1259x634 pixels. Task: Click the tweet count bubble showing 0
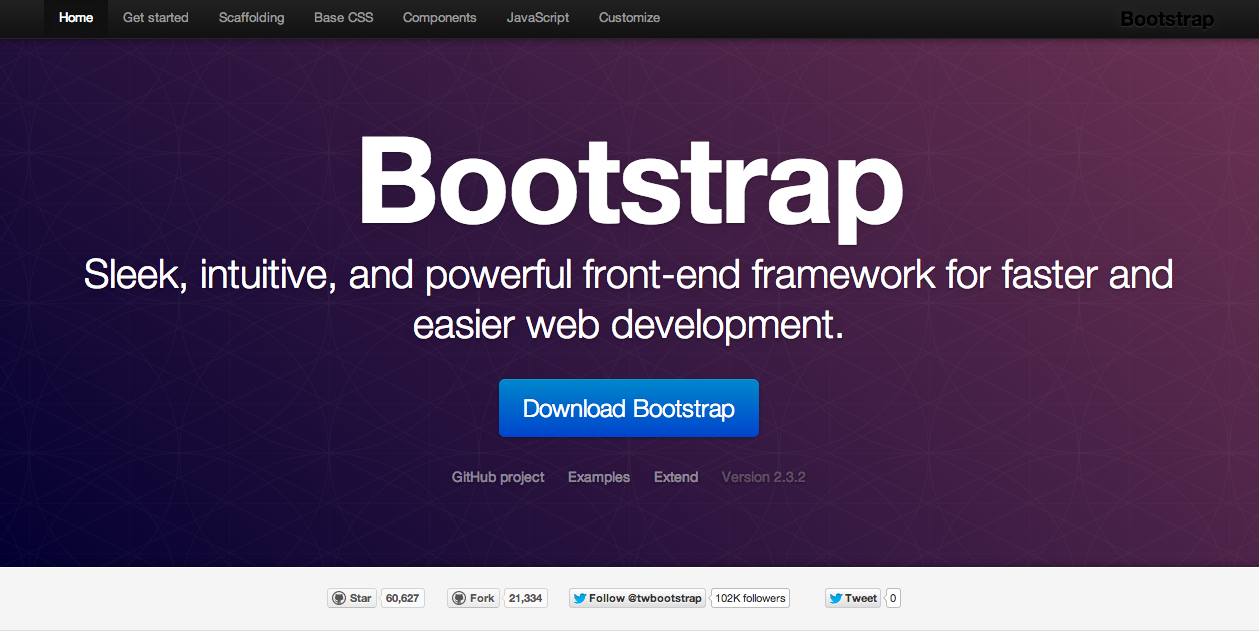[x=893, y=598]
